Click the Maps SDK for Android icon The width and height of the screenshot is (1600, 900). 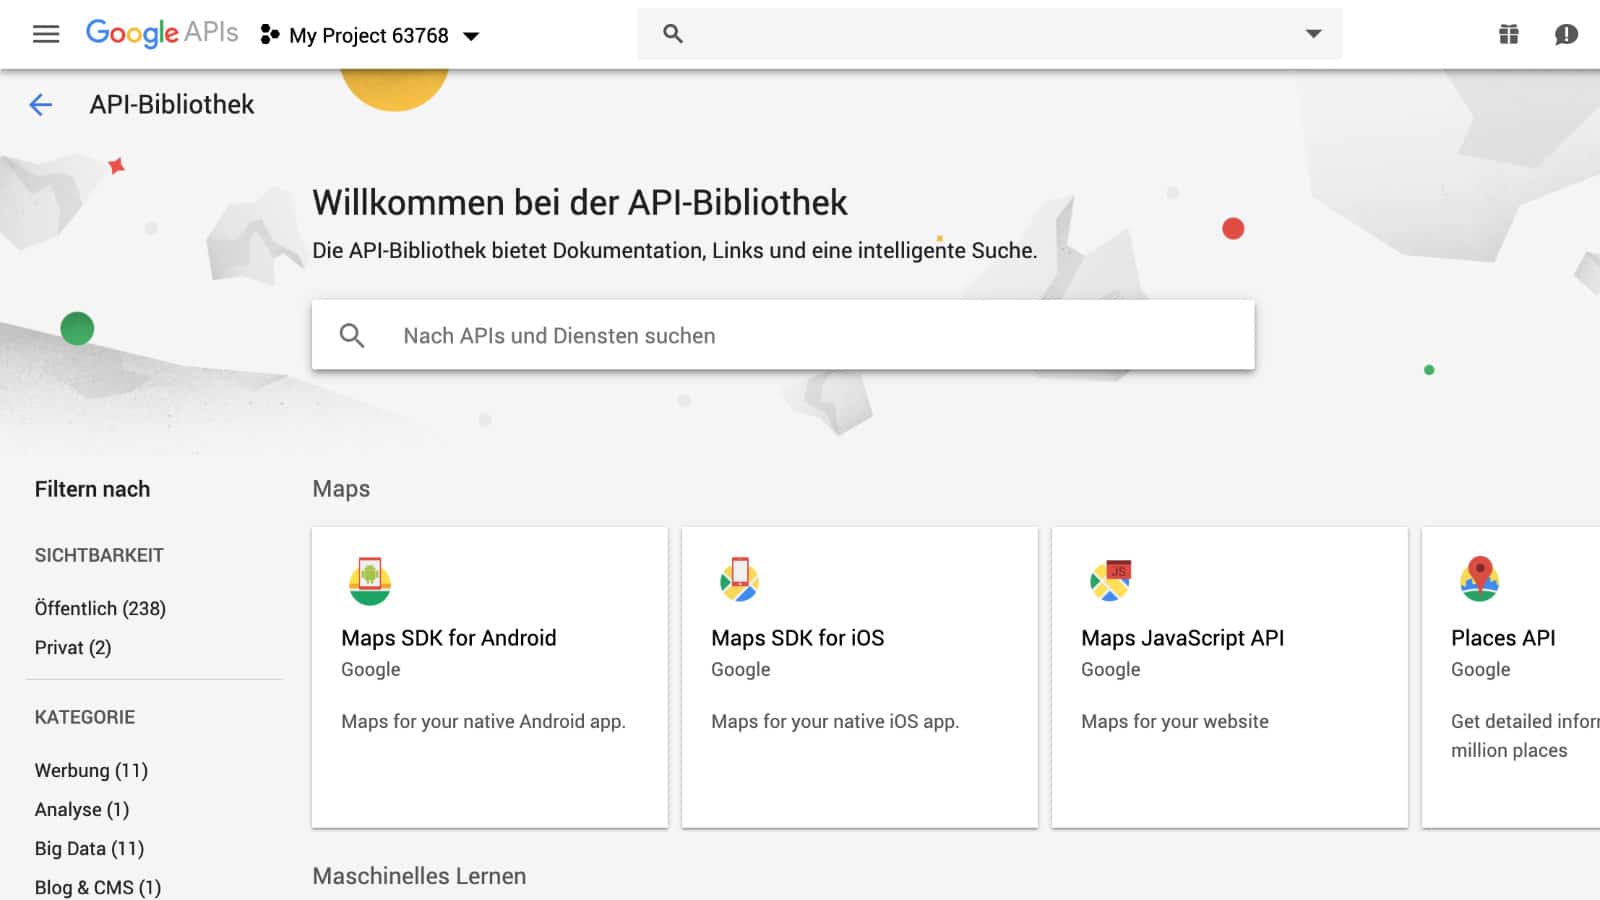coord(370,581)
